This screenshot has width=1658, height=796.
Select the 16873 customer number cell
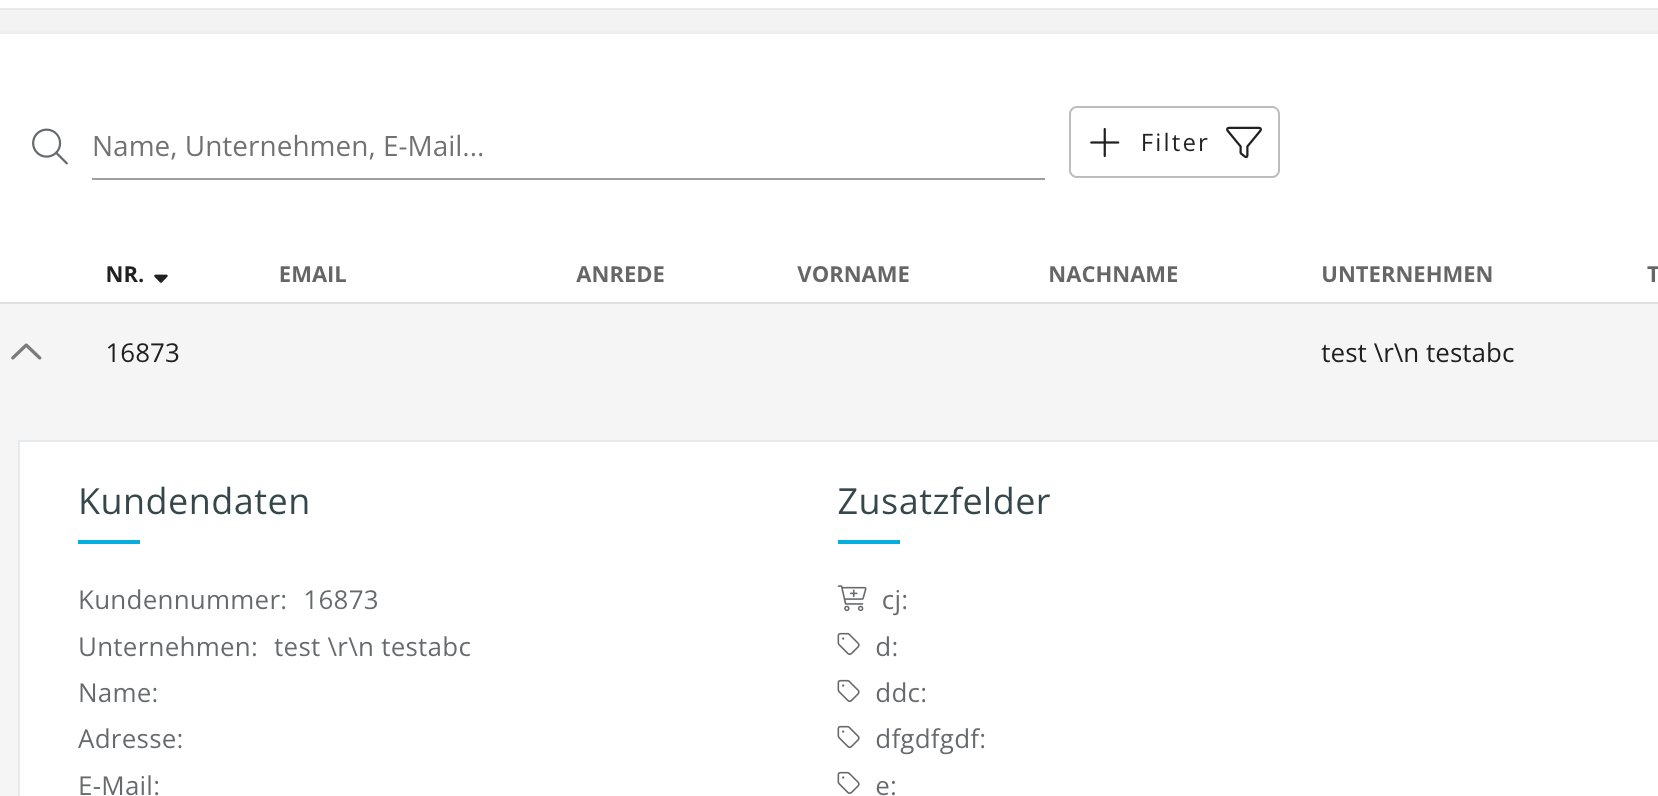pyautogui.click(x=143, y=353)
